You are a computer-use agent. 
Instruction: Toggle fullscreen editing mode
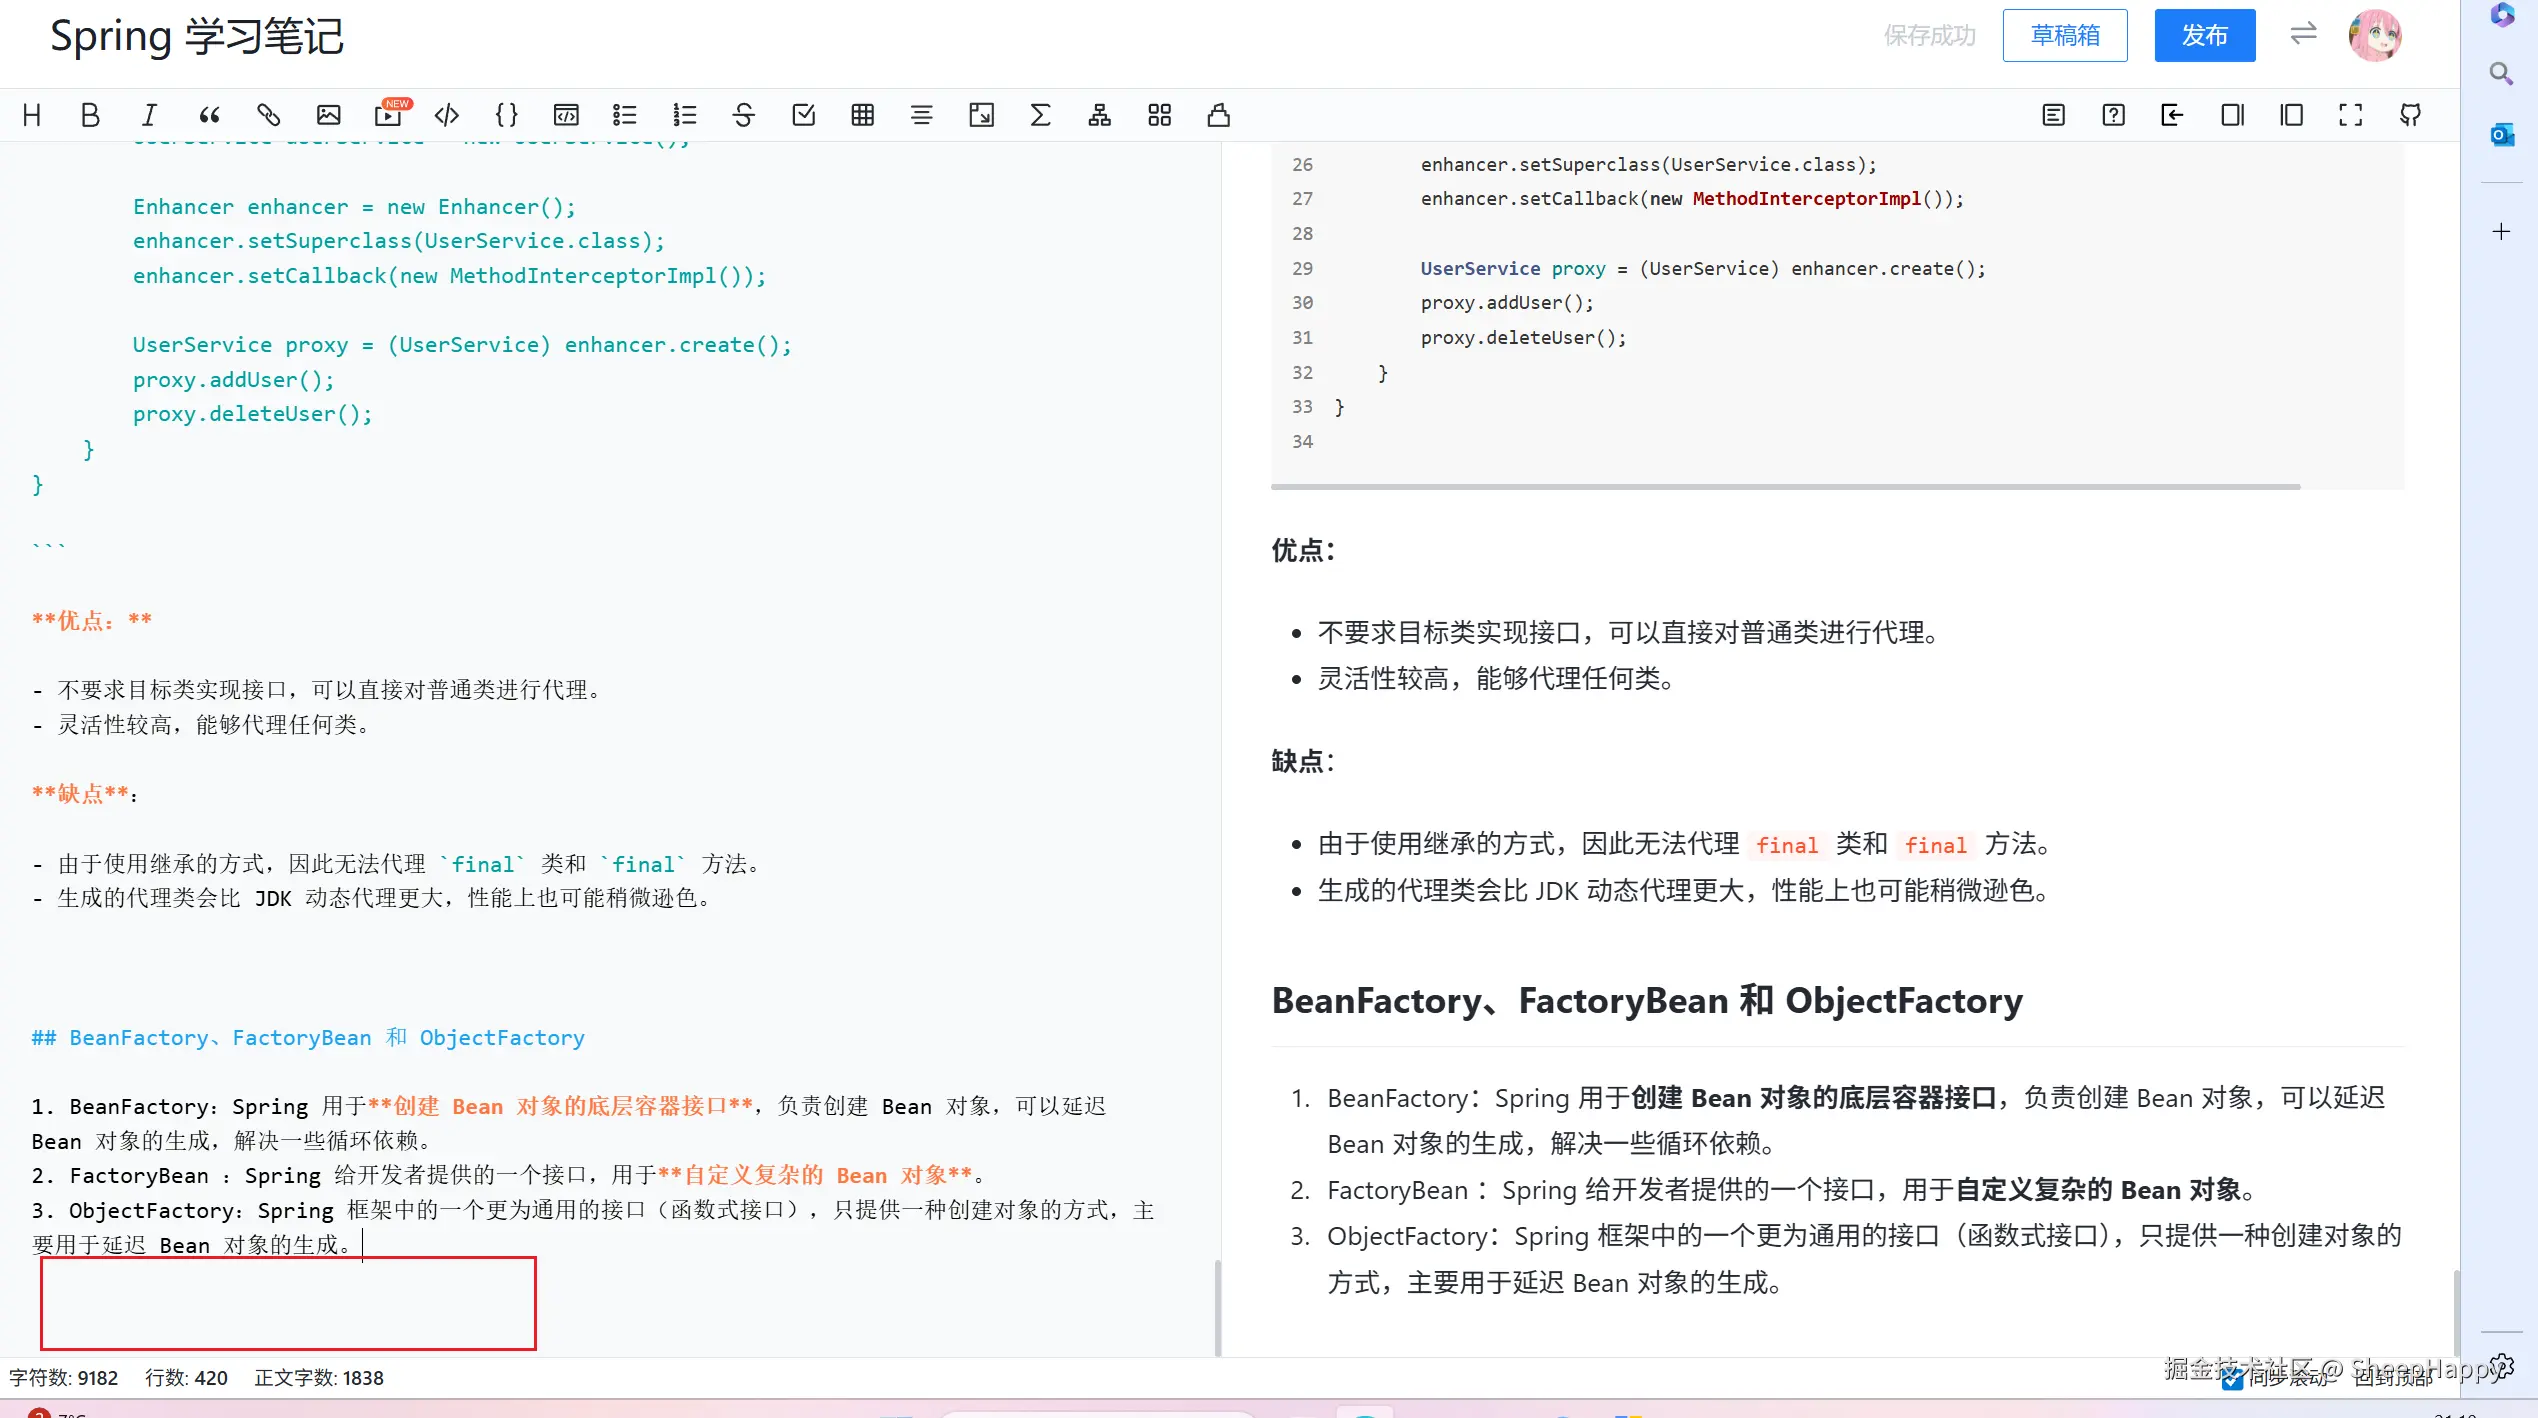pos(2350,114)
